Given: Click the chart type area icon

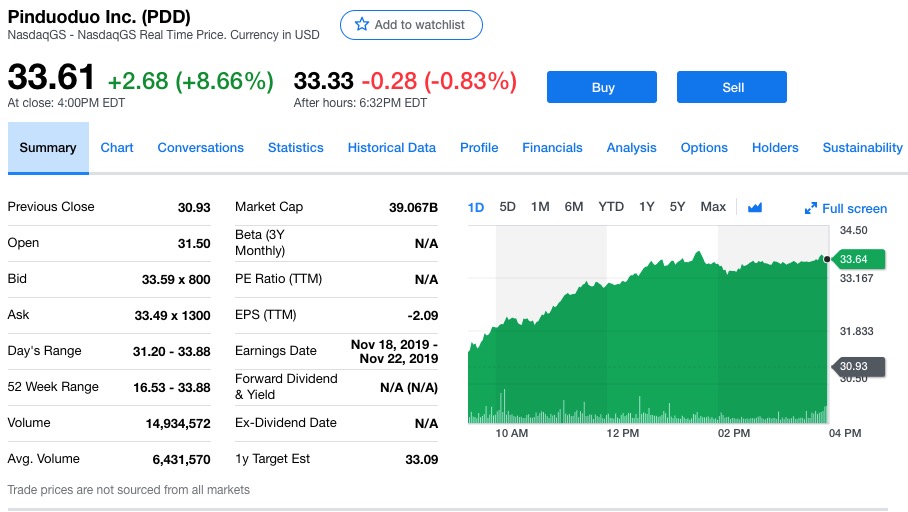Looking at the screenshot, I should pos(755,207).
